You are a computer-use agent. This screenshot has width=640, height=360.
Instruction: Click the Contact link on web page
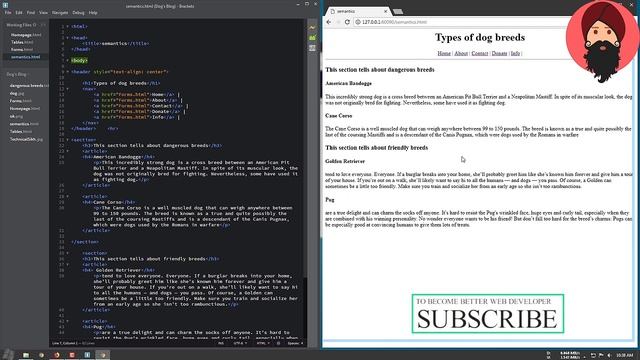(x=480, y=53)
